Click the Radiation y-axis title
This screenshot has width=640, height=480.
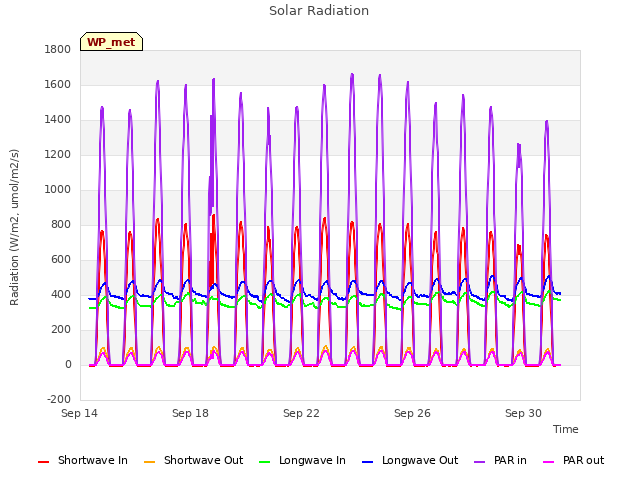pos(14,227)
